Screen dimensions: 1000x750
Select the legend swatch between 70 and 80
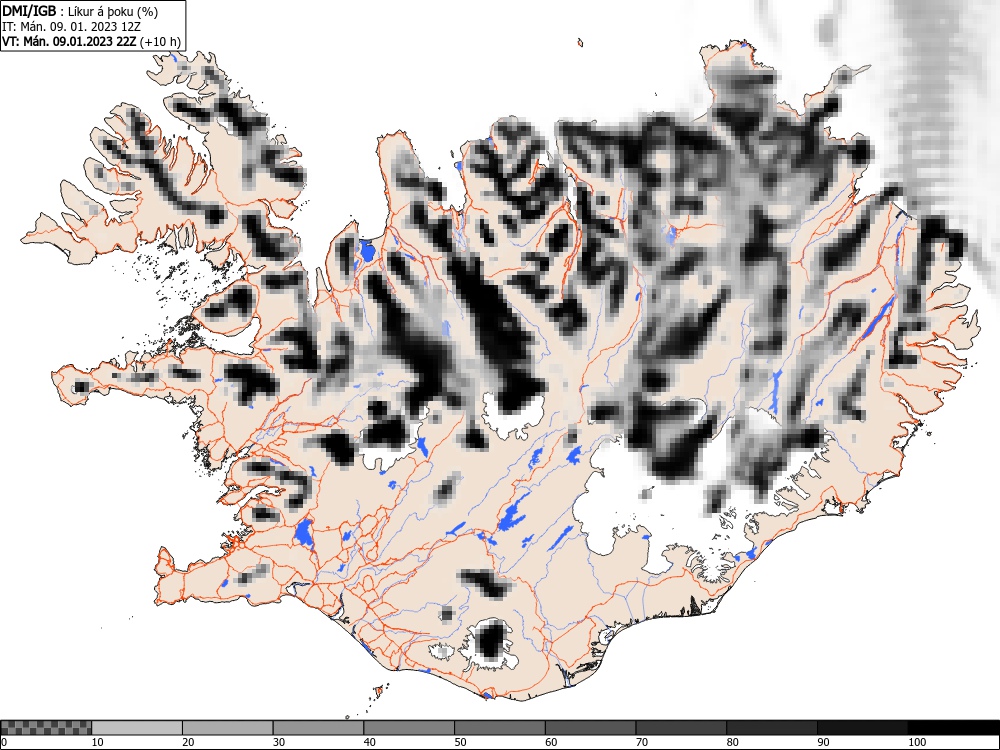[x=681, y=728]
